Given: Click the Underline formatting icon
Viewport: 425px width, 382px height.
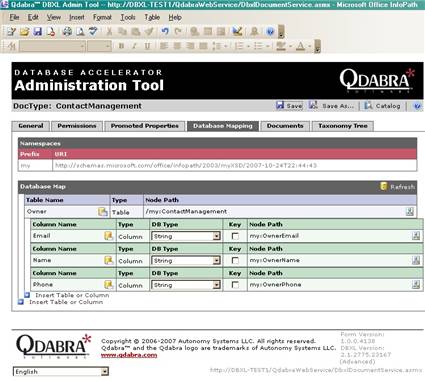Looking at the screenshot, I should click(x=147, y=46).
